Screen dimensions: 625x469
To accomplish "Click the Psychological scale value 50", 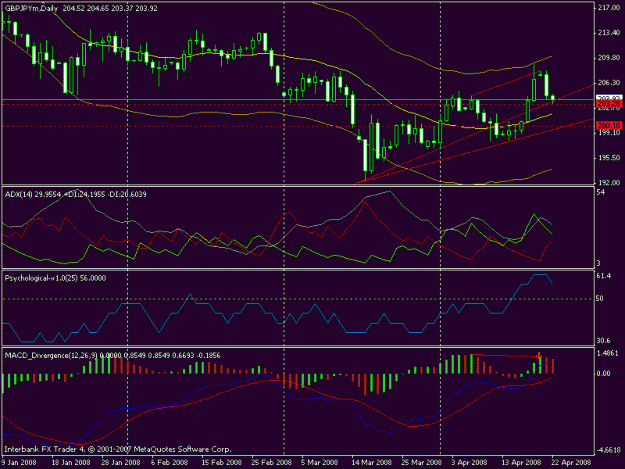I will (x=600, y=298).
